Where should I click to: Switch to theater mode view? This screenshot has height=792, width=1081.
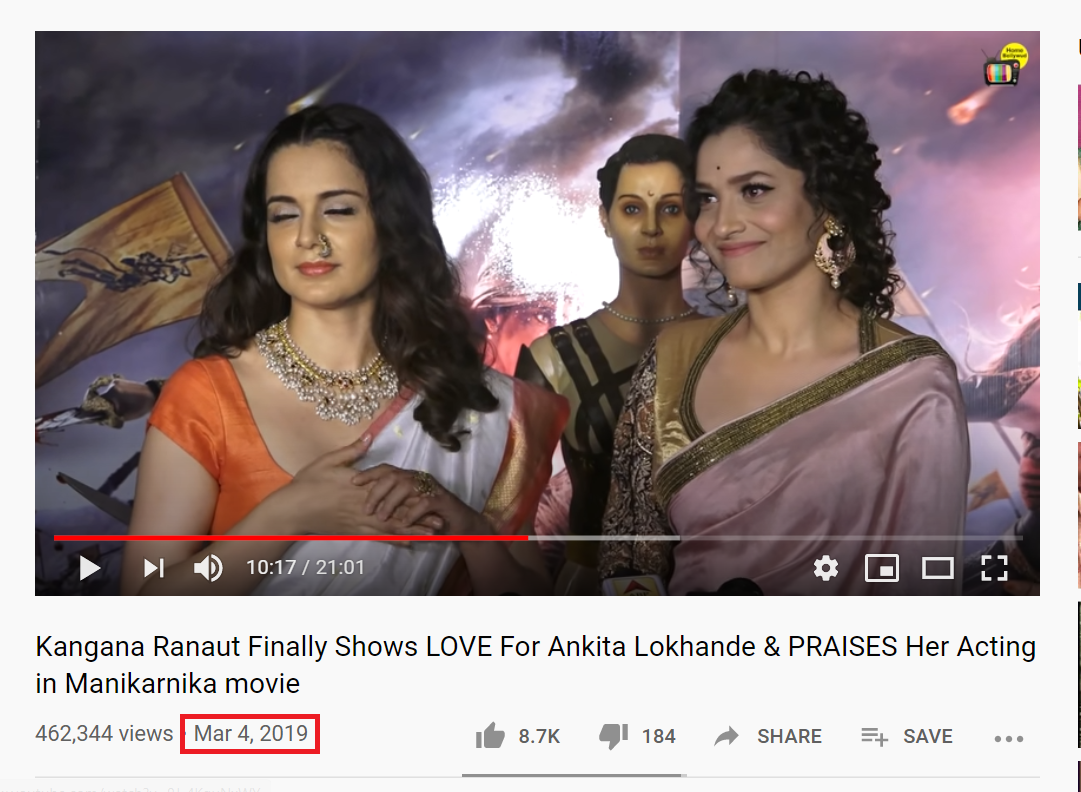point(938,568)
